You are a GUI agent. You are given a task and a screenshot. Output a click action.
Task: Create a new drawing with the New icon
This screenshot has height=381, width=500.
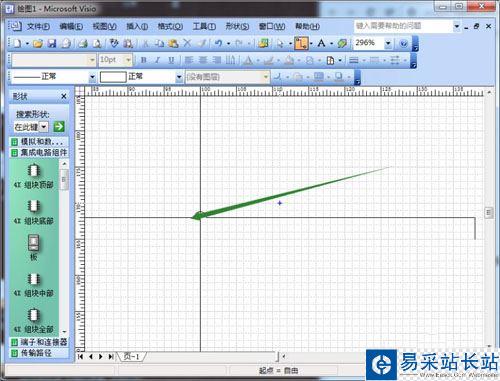[x=17, y=43]
